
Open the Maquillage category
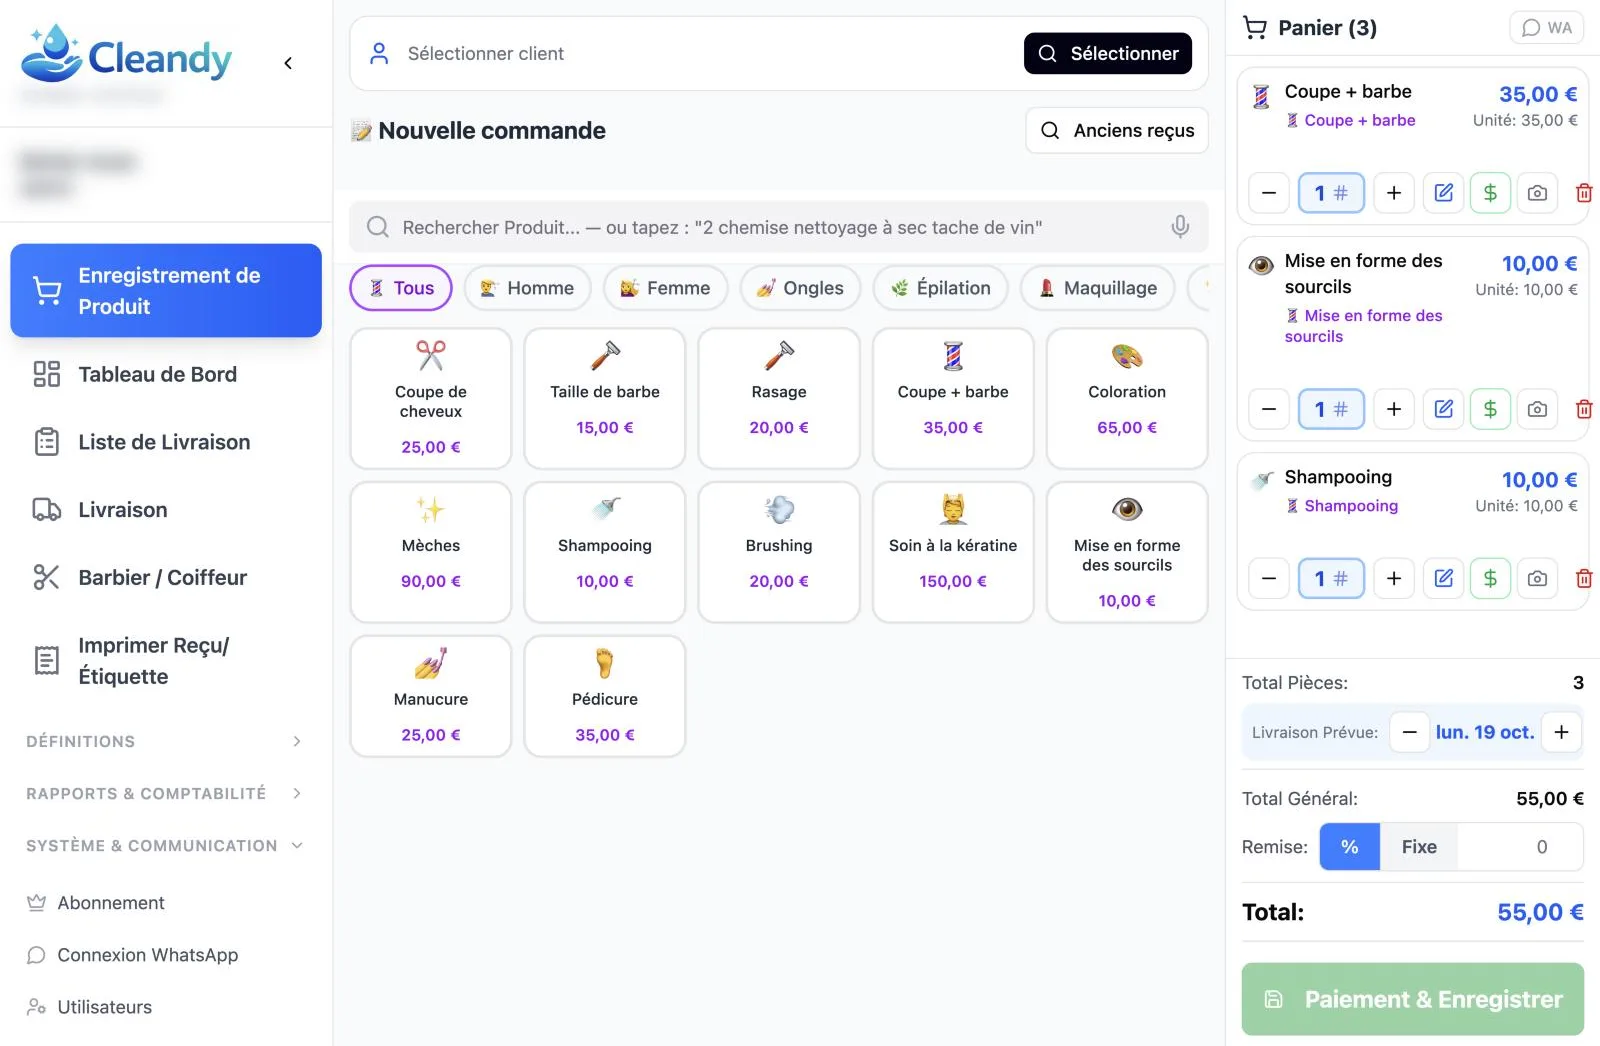pos(1097,288)
